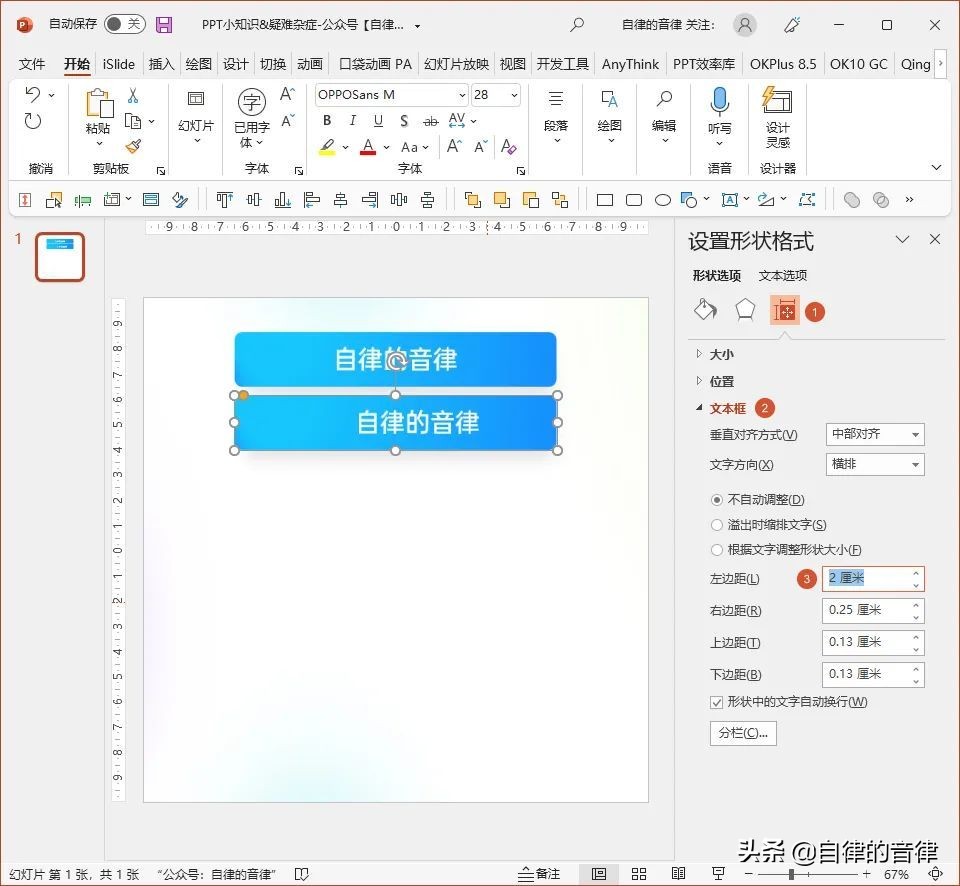The width and height of the screenshot is (960, 886).
Task: Apply bold formatting with the B icon
Action: (x=326, y=120)
